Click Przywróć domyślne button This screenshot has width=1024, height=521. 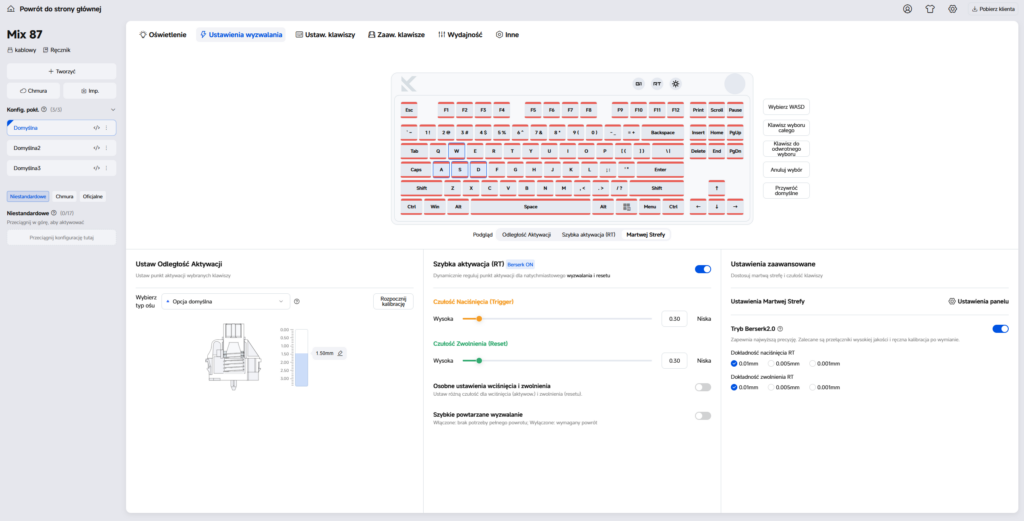[x=786, y=191]
